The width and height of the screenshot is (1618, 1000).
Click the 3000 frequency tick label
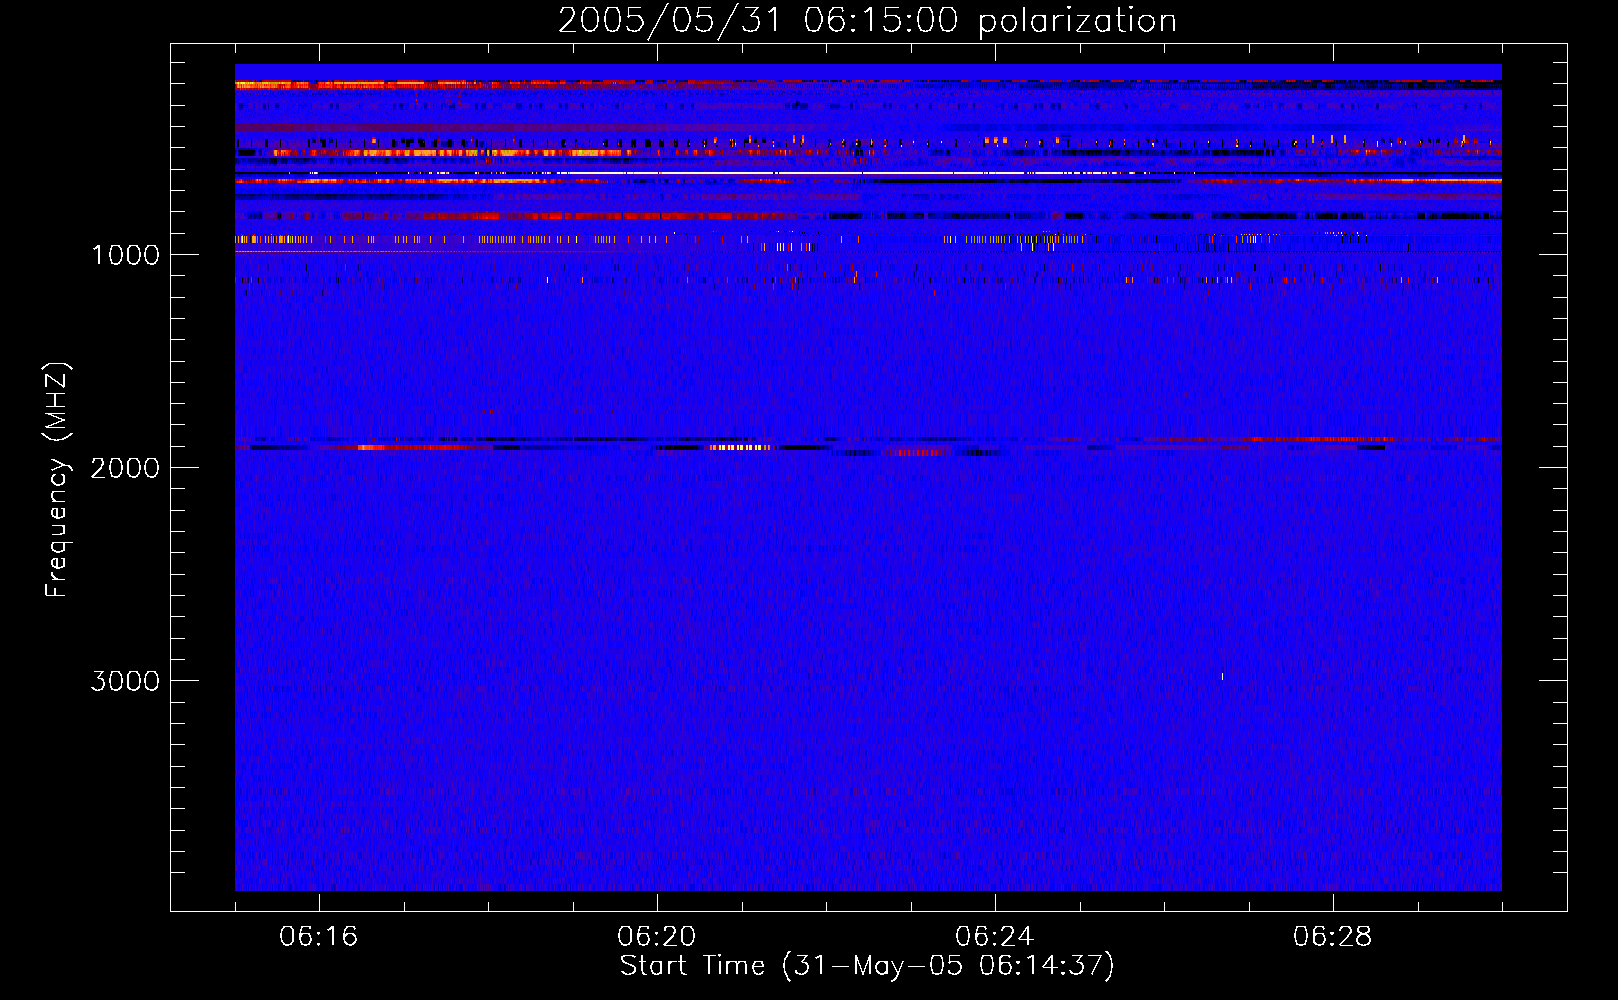coord(125,681)
